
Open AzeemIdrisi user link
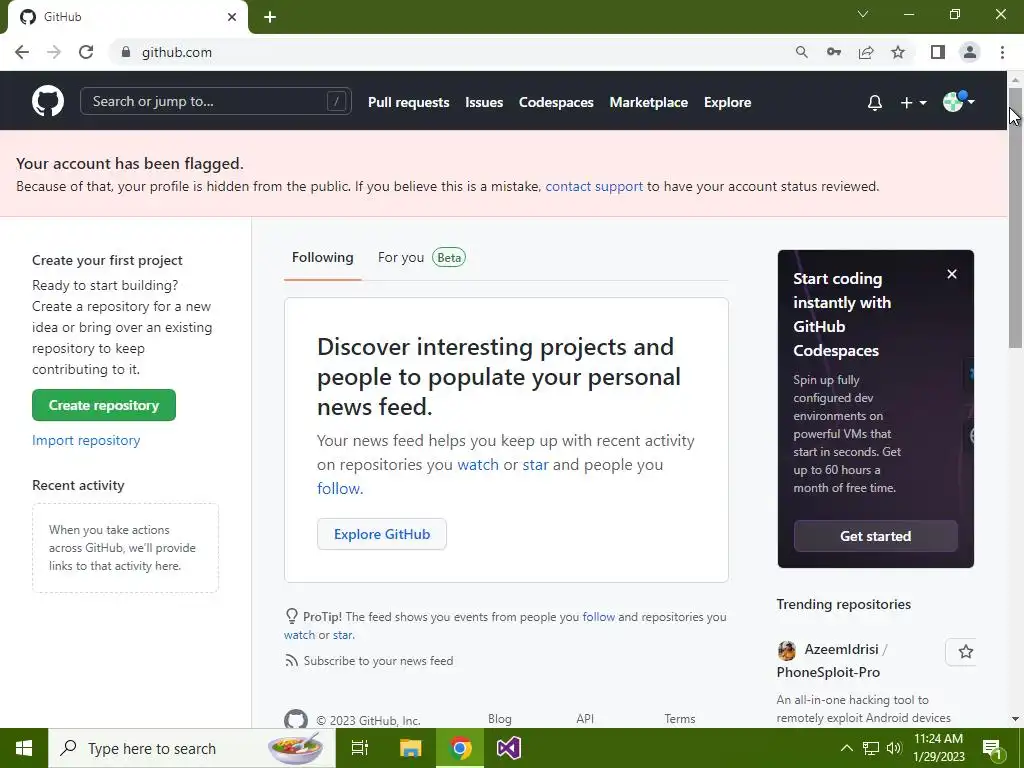[841, 649]
